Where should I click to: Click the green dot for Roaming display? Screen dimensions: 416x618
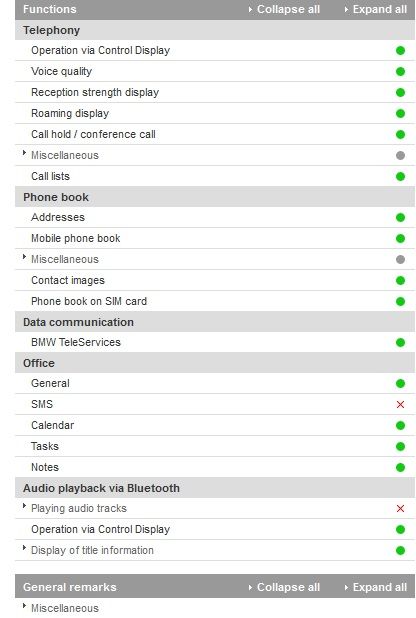pos(400,114)
